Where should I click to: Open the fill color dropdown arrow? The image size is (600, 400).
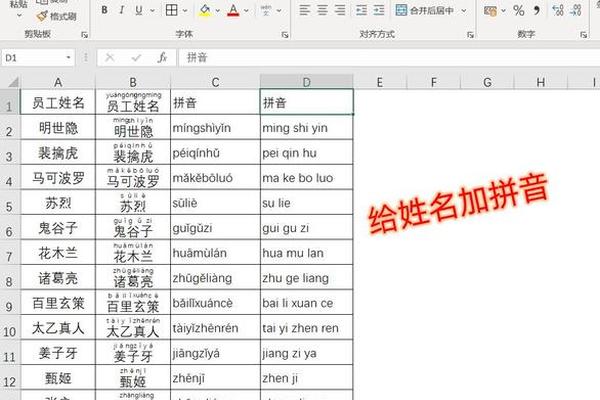[218, 11]
